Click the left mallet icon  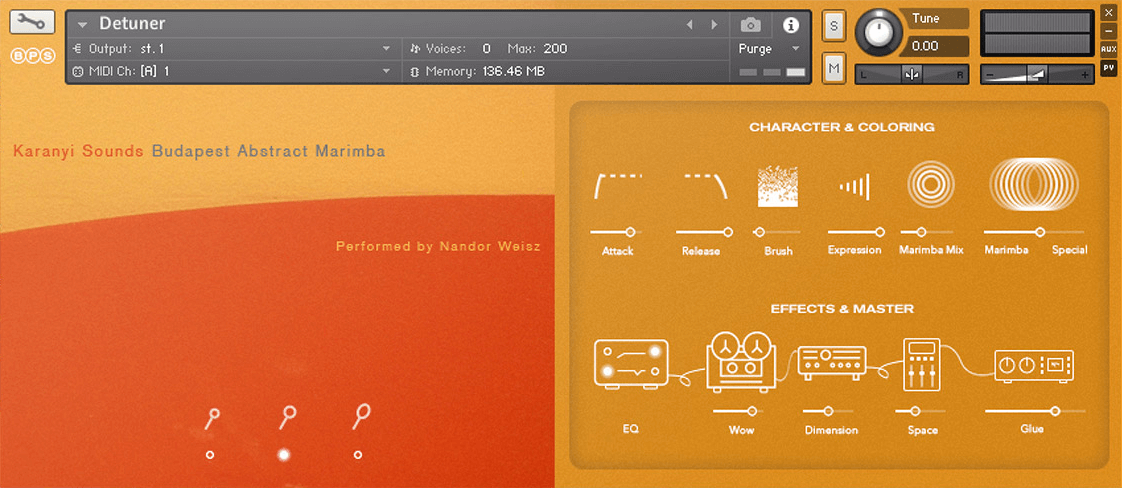(212, 419)
